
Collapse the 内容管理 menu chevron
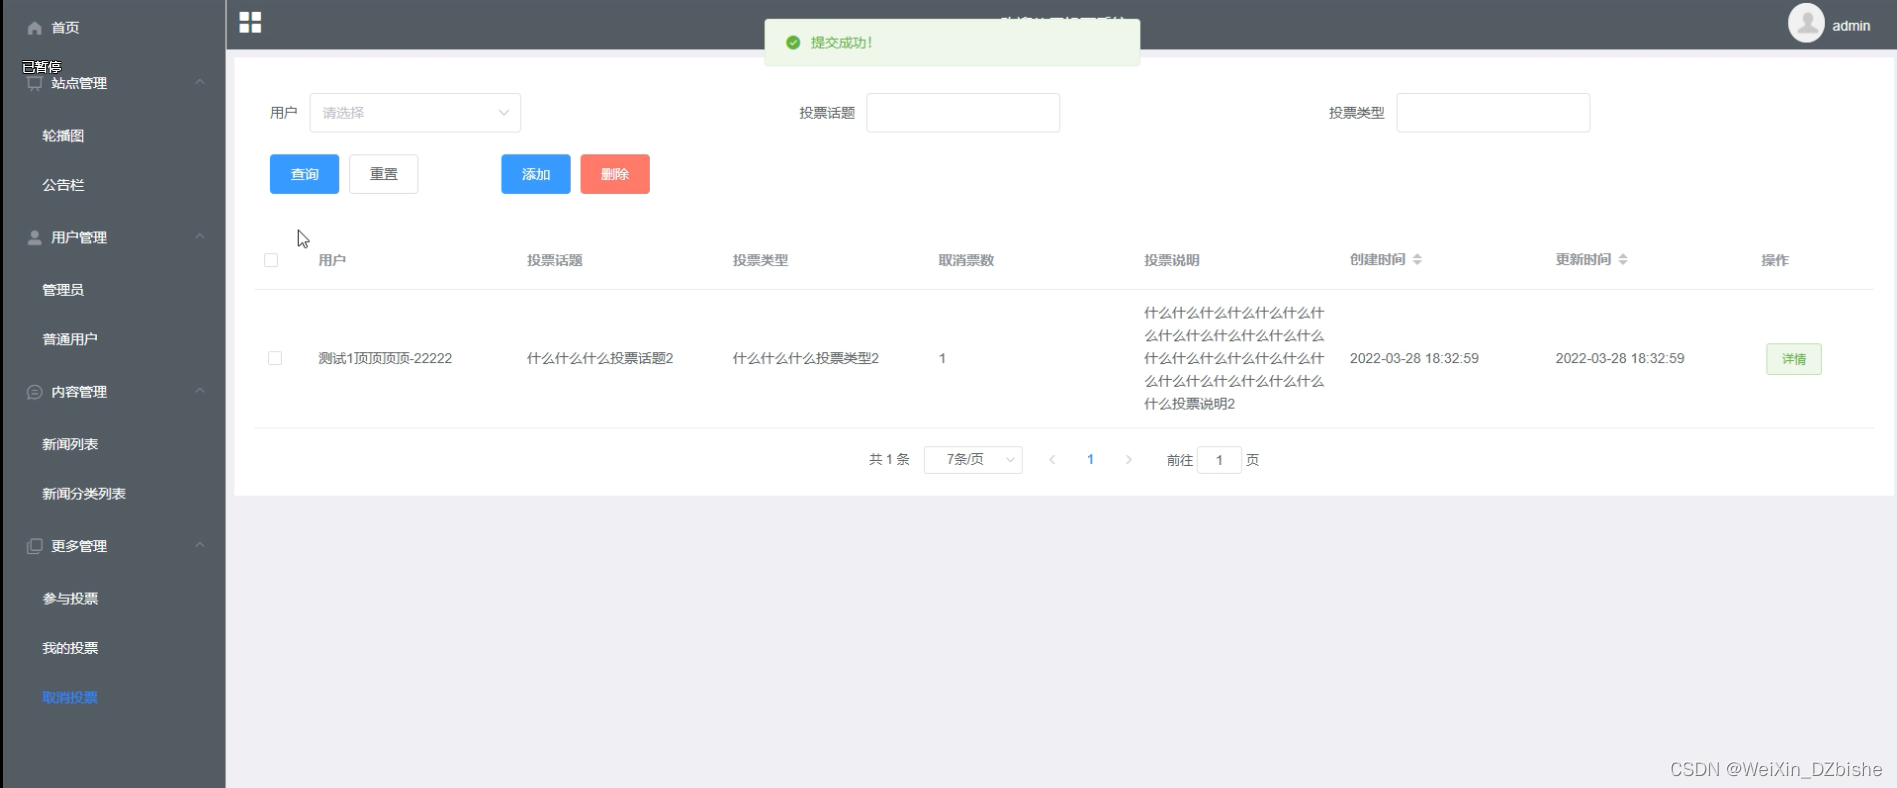[200, 391]
